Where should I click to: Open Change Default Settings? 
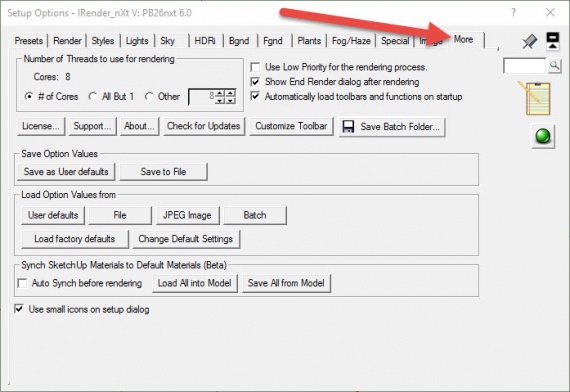coord(186,239)
